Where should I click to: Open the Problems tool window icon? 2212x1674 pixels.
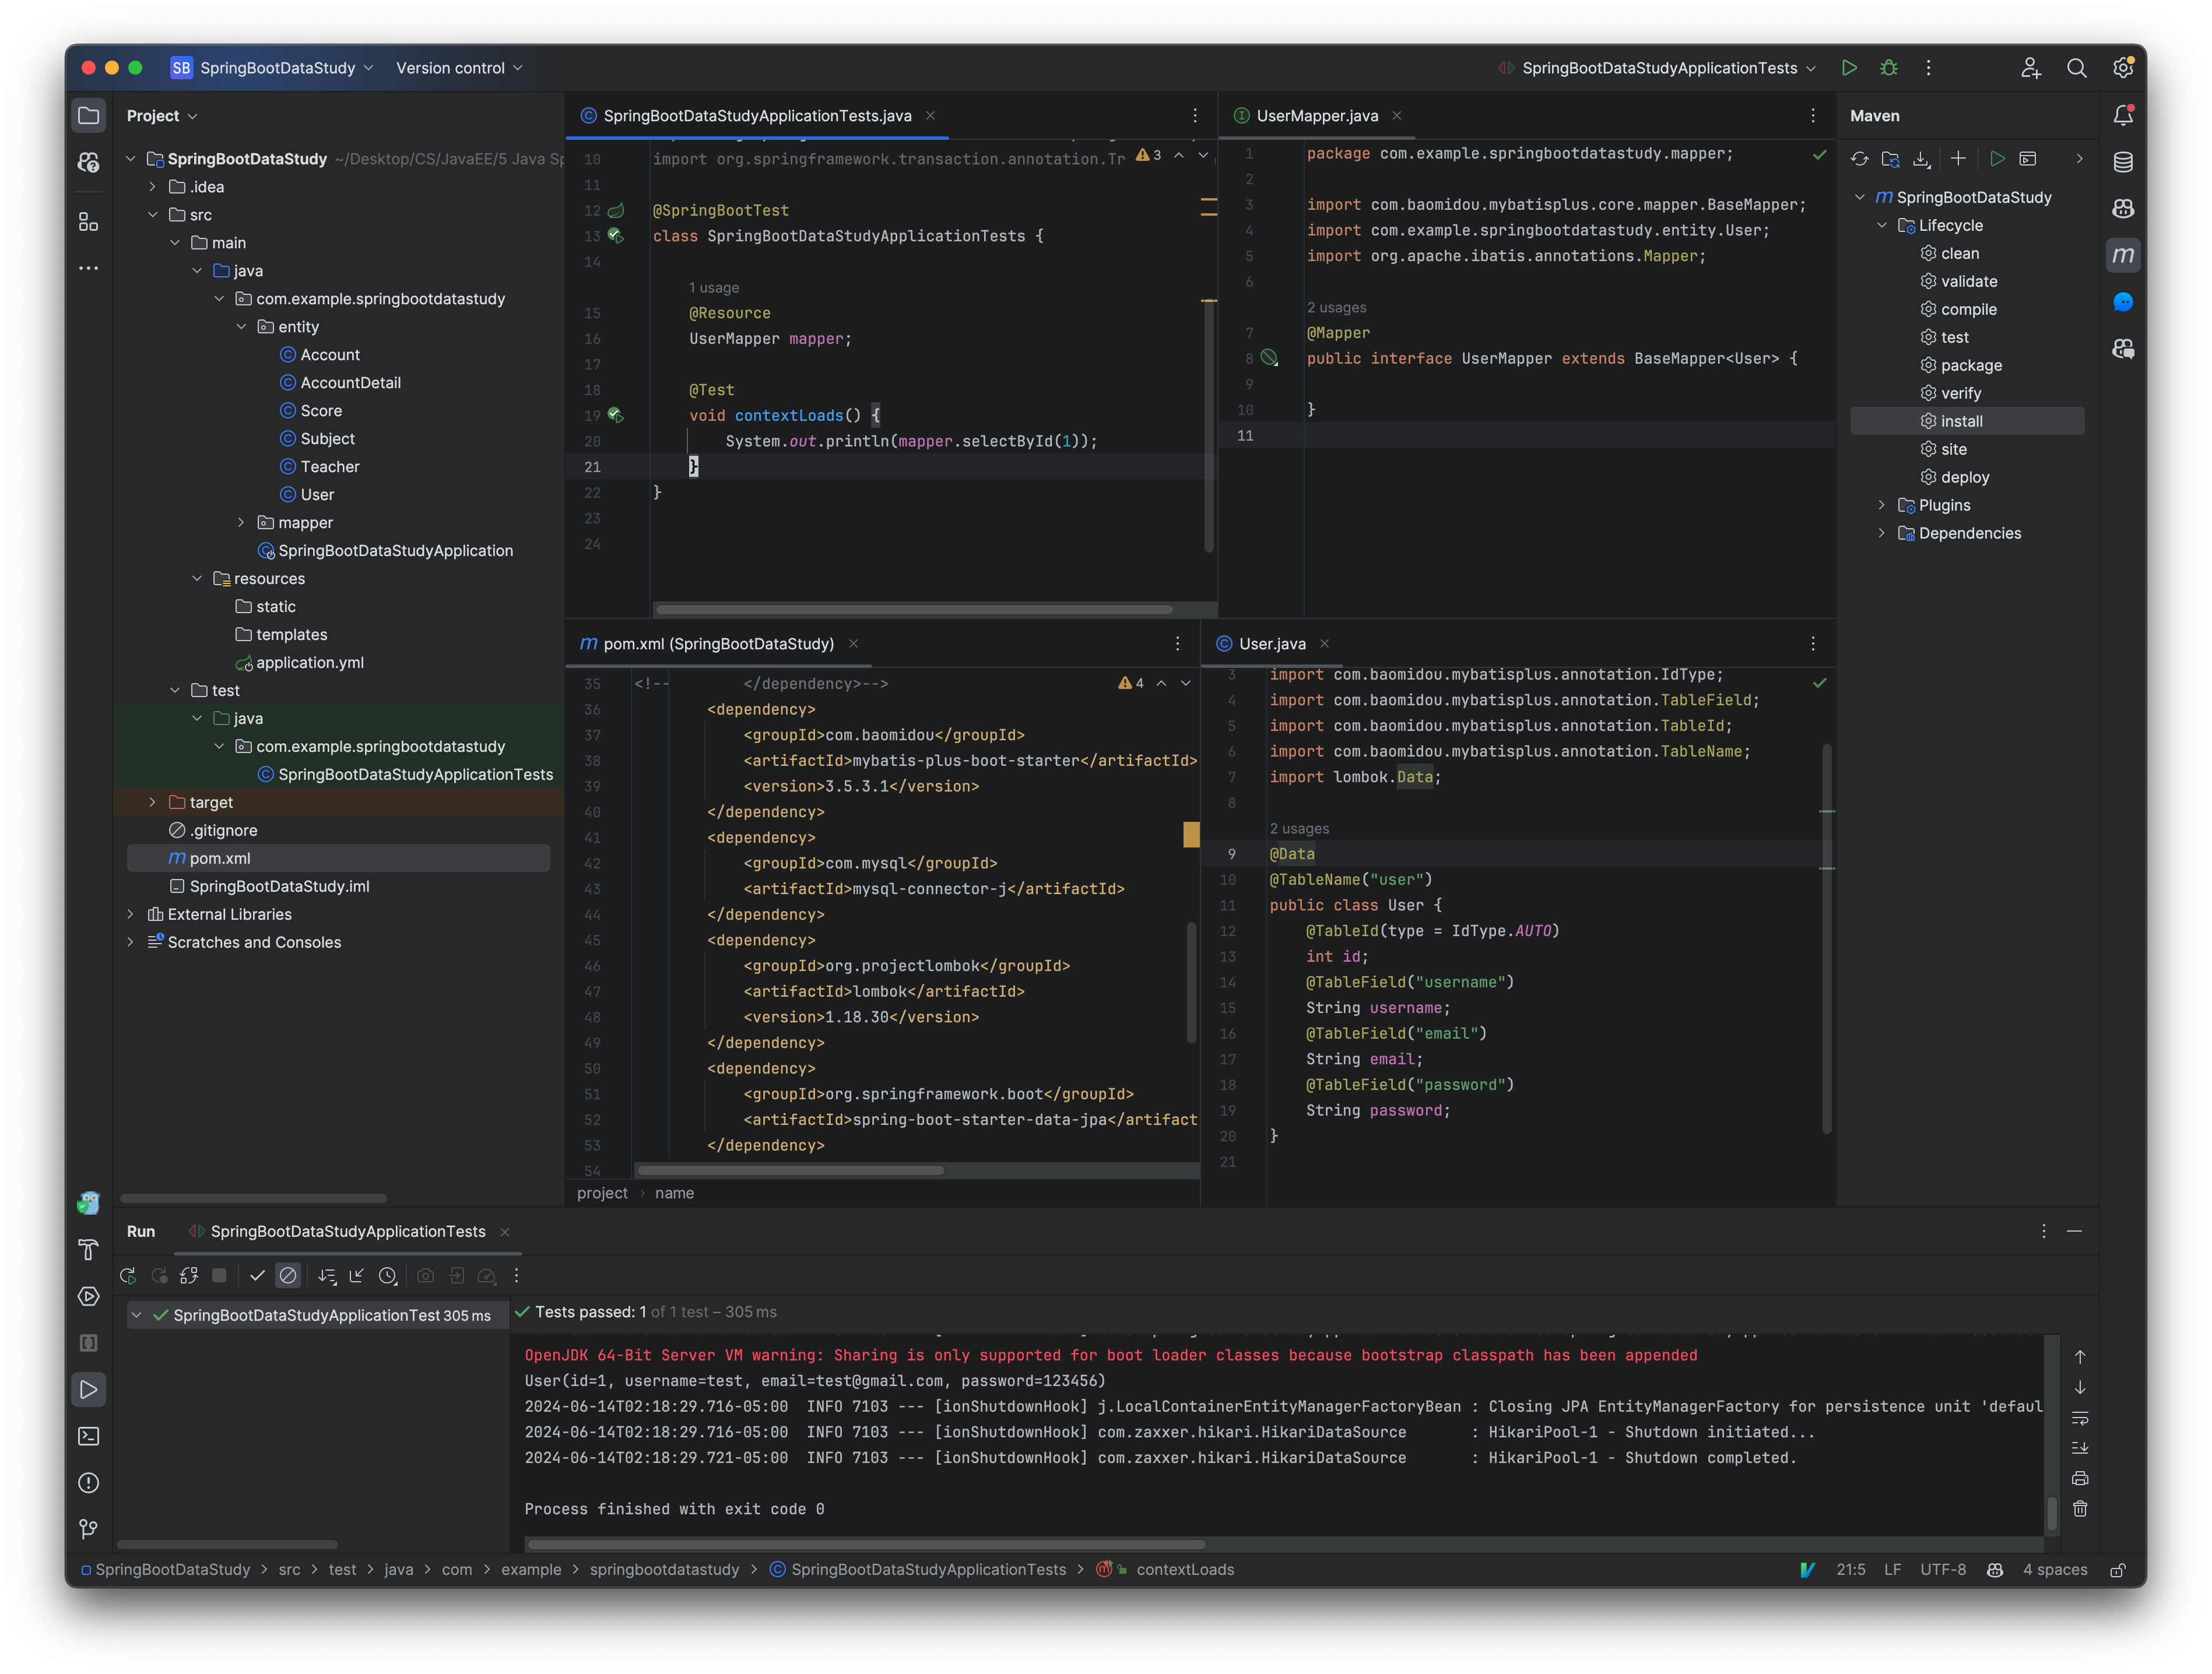tap(88, 1483)
